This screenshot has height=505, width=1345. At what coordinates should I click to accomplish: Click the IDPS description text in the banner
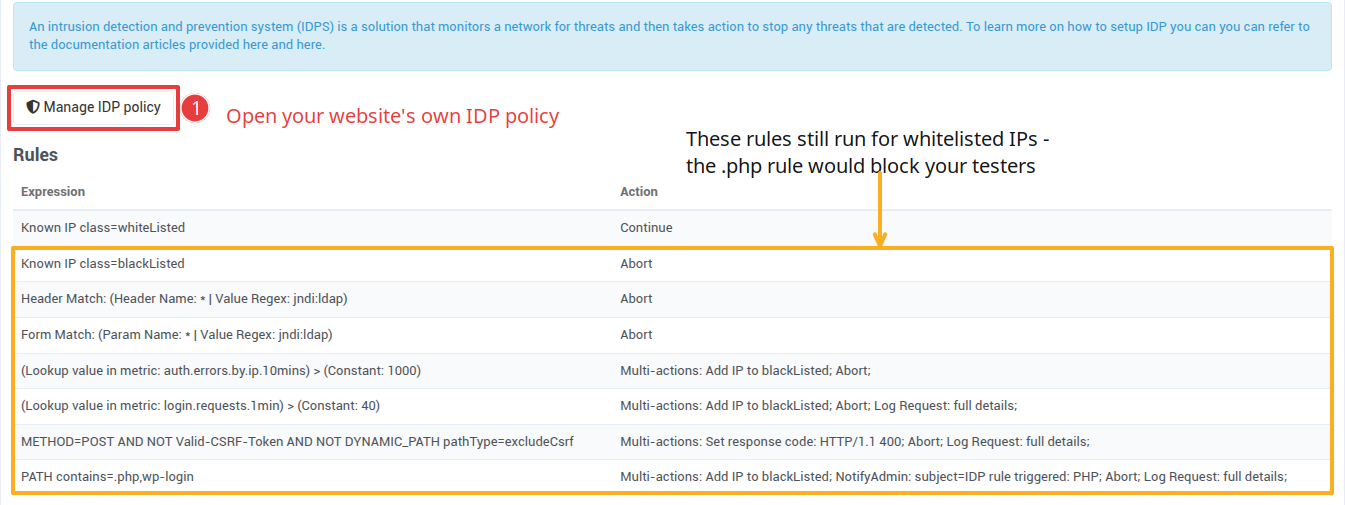tap(669, 35)
